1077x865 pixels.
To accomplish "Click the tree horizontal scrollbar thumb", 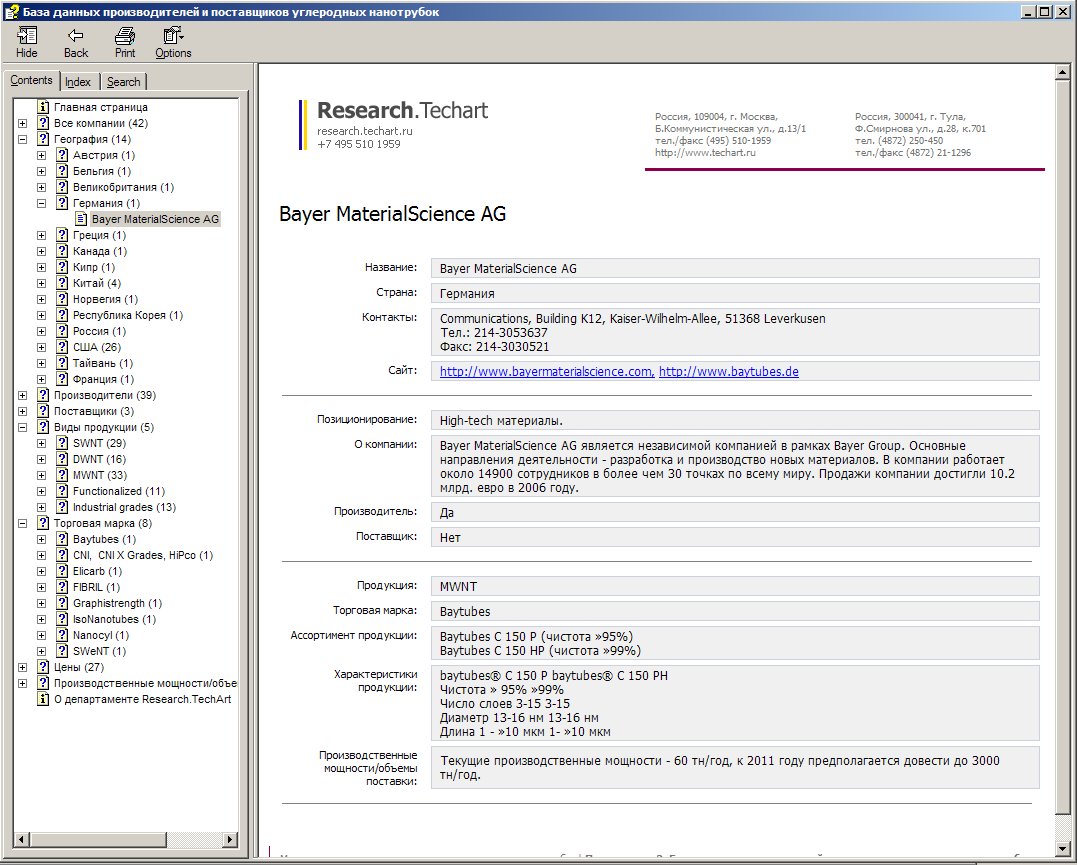I will [97, 840].
